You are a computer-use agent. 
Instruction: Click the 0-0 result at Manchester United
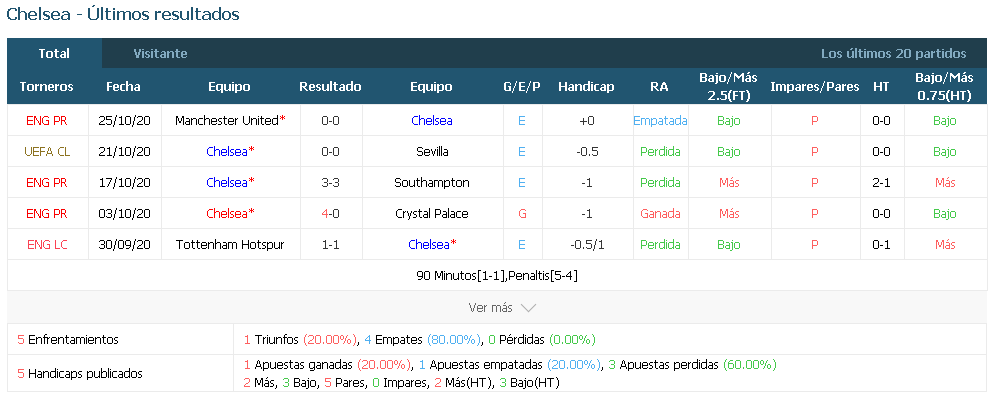(330, 120)
